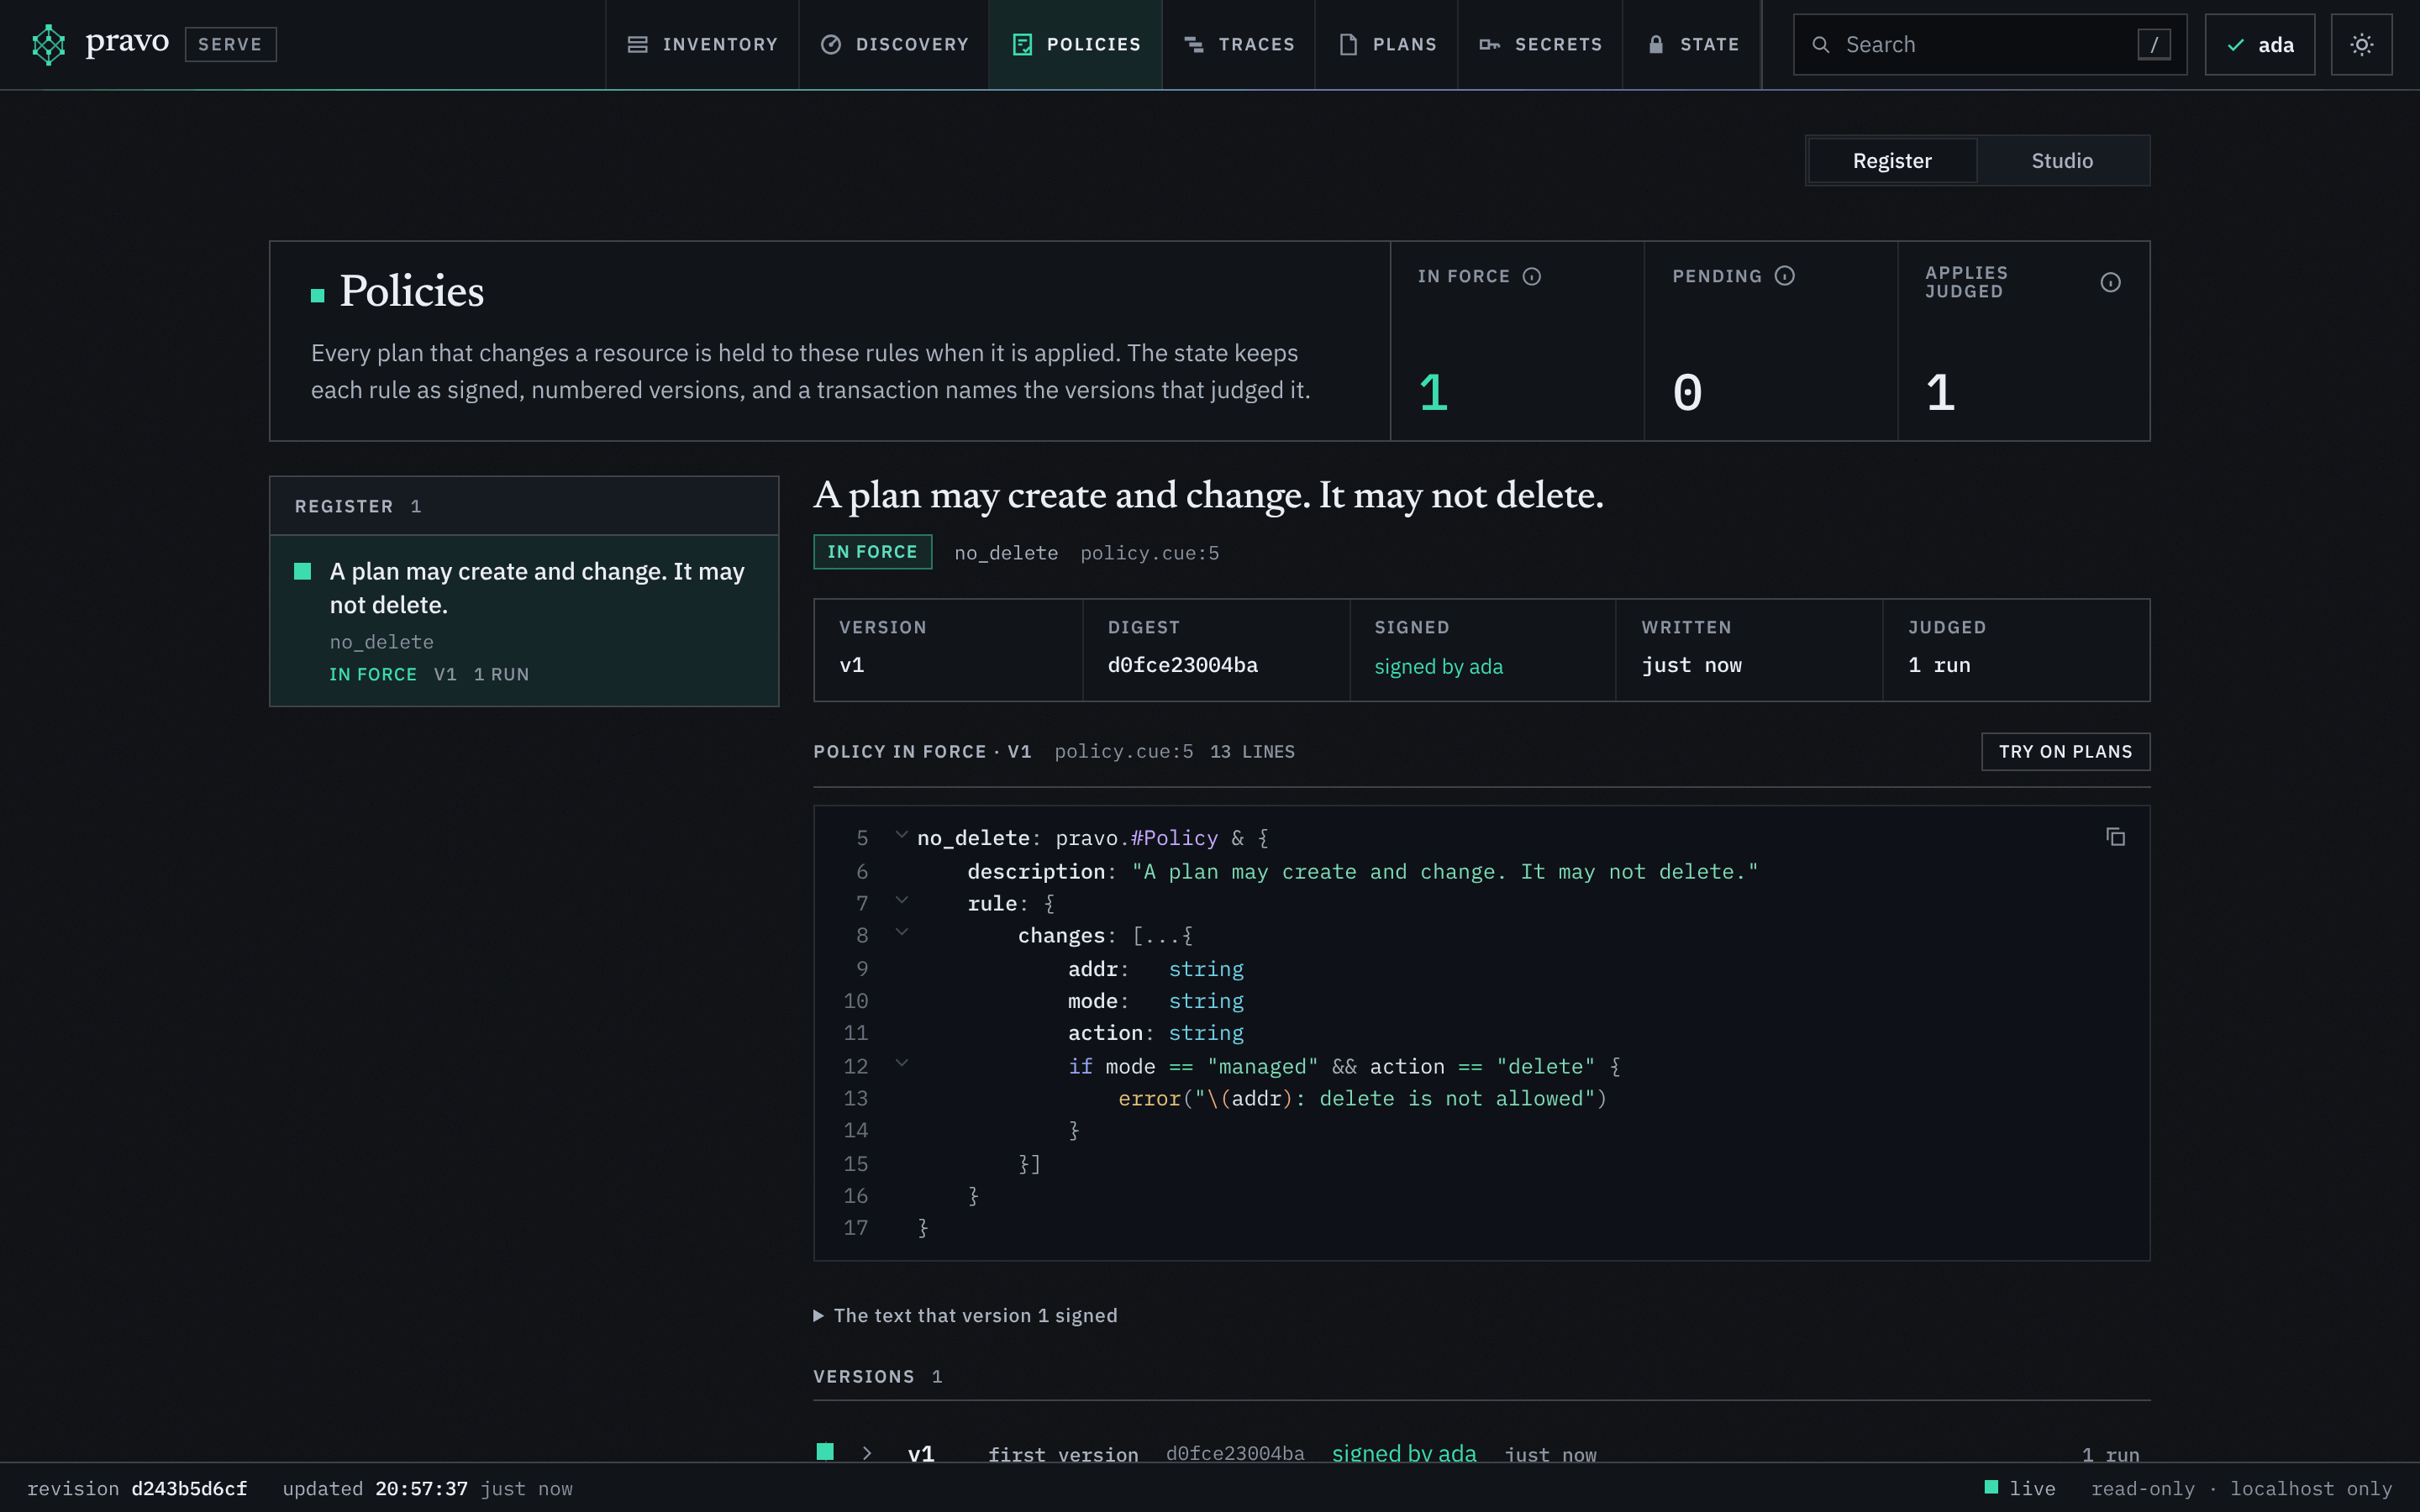The width and height of the screenshot is (2420, 1512).
Task: Click the info icon beside APPLIES JUDGED
Action: click(2110, 283)
